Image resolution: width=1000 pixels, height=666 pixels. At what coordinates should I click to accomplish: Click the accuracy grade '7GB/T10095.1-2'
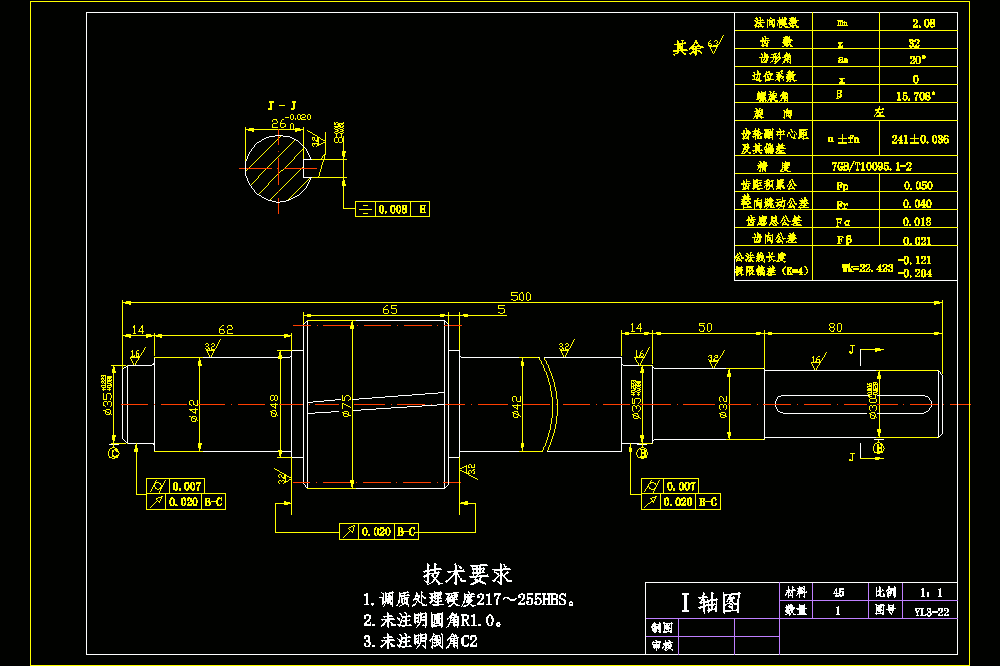coord(871,166)
